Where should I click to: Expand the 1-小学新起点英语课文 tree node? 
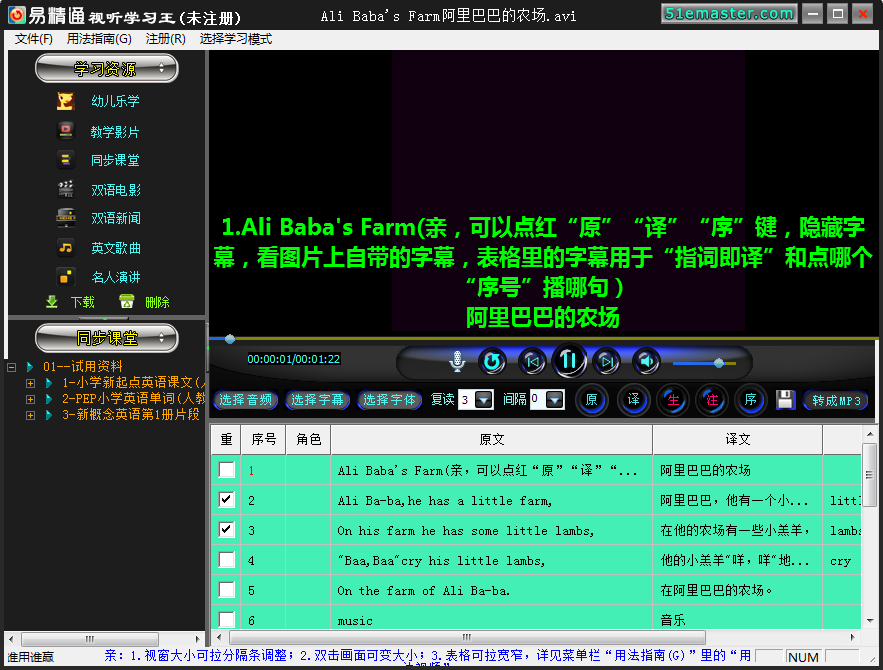[x=30, y=383]
